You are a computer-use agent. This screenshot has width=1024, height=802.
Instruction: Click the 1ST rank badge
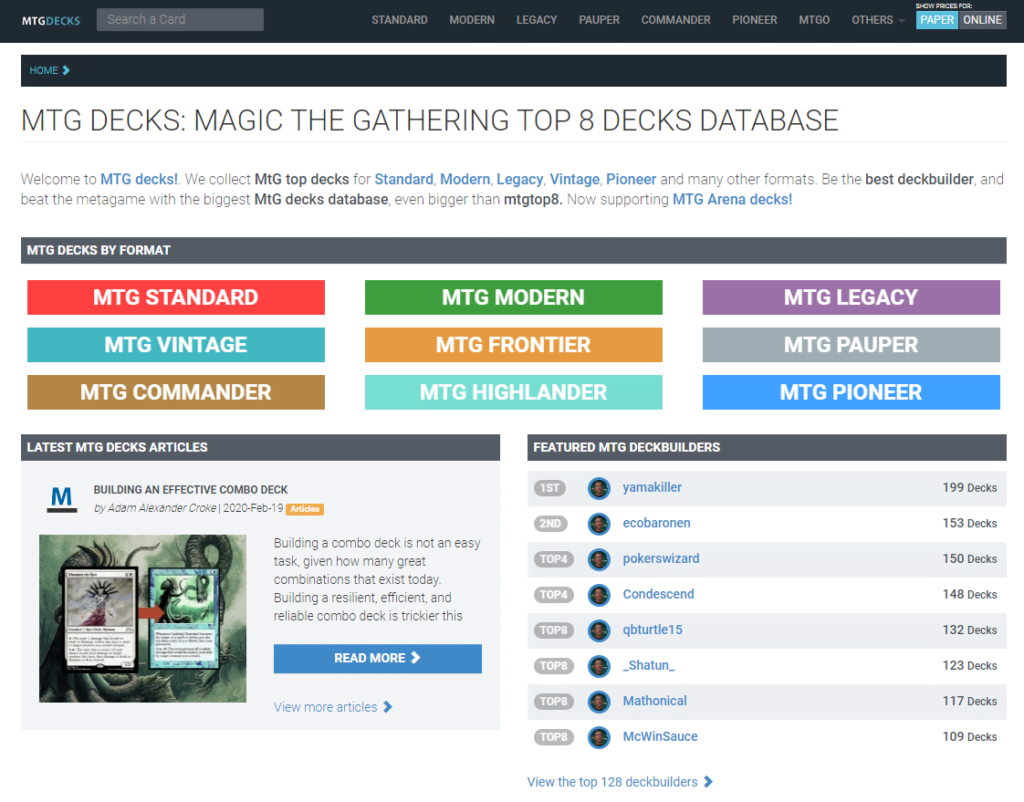pos(549,488)
